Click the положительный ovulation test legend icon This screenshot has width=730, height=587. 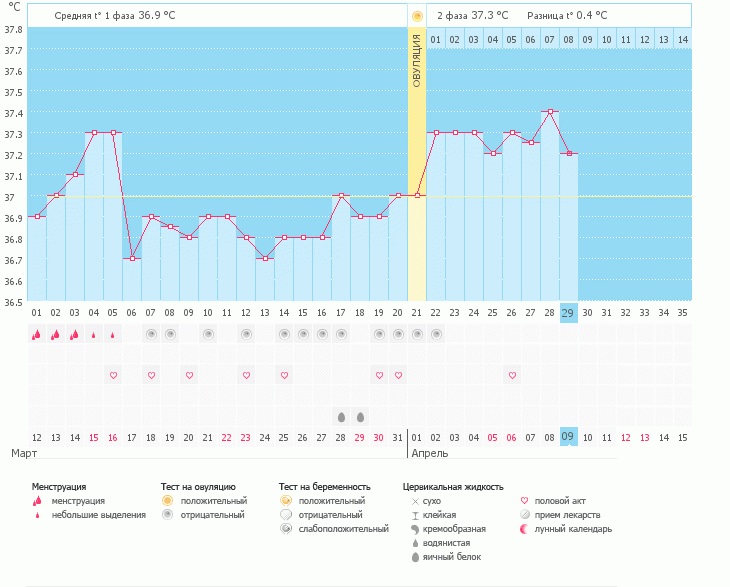click(168, 500)
